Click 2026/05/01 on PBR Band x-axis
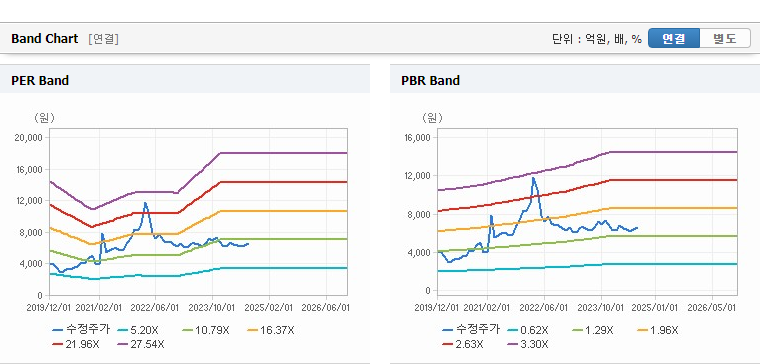Viewport: 760px width, 364px height. 712,308
